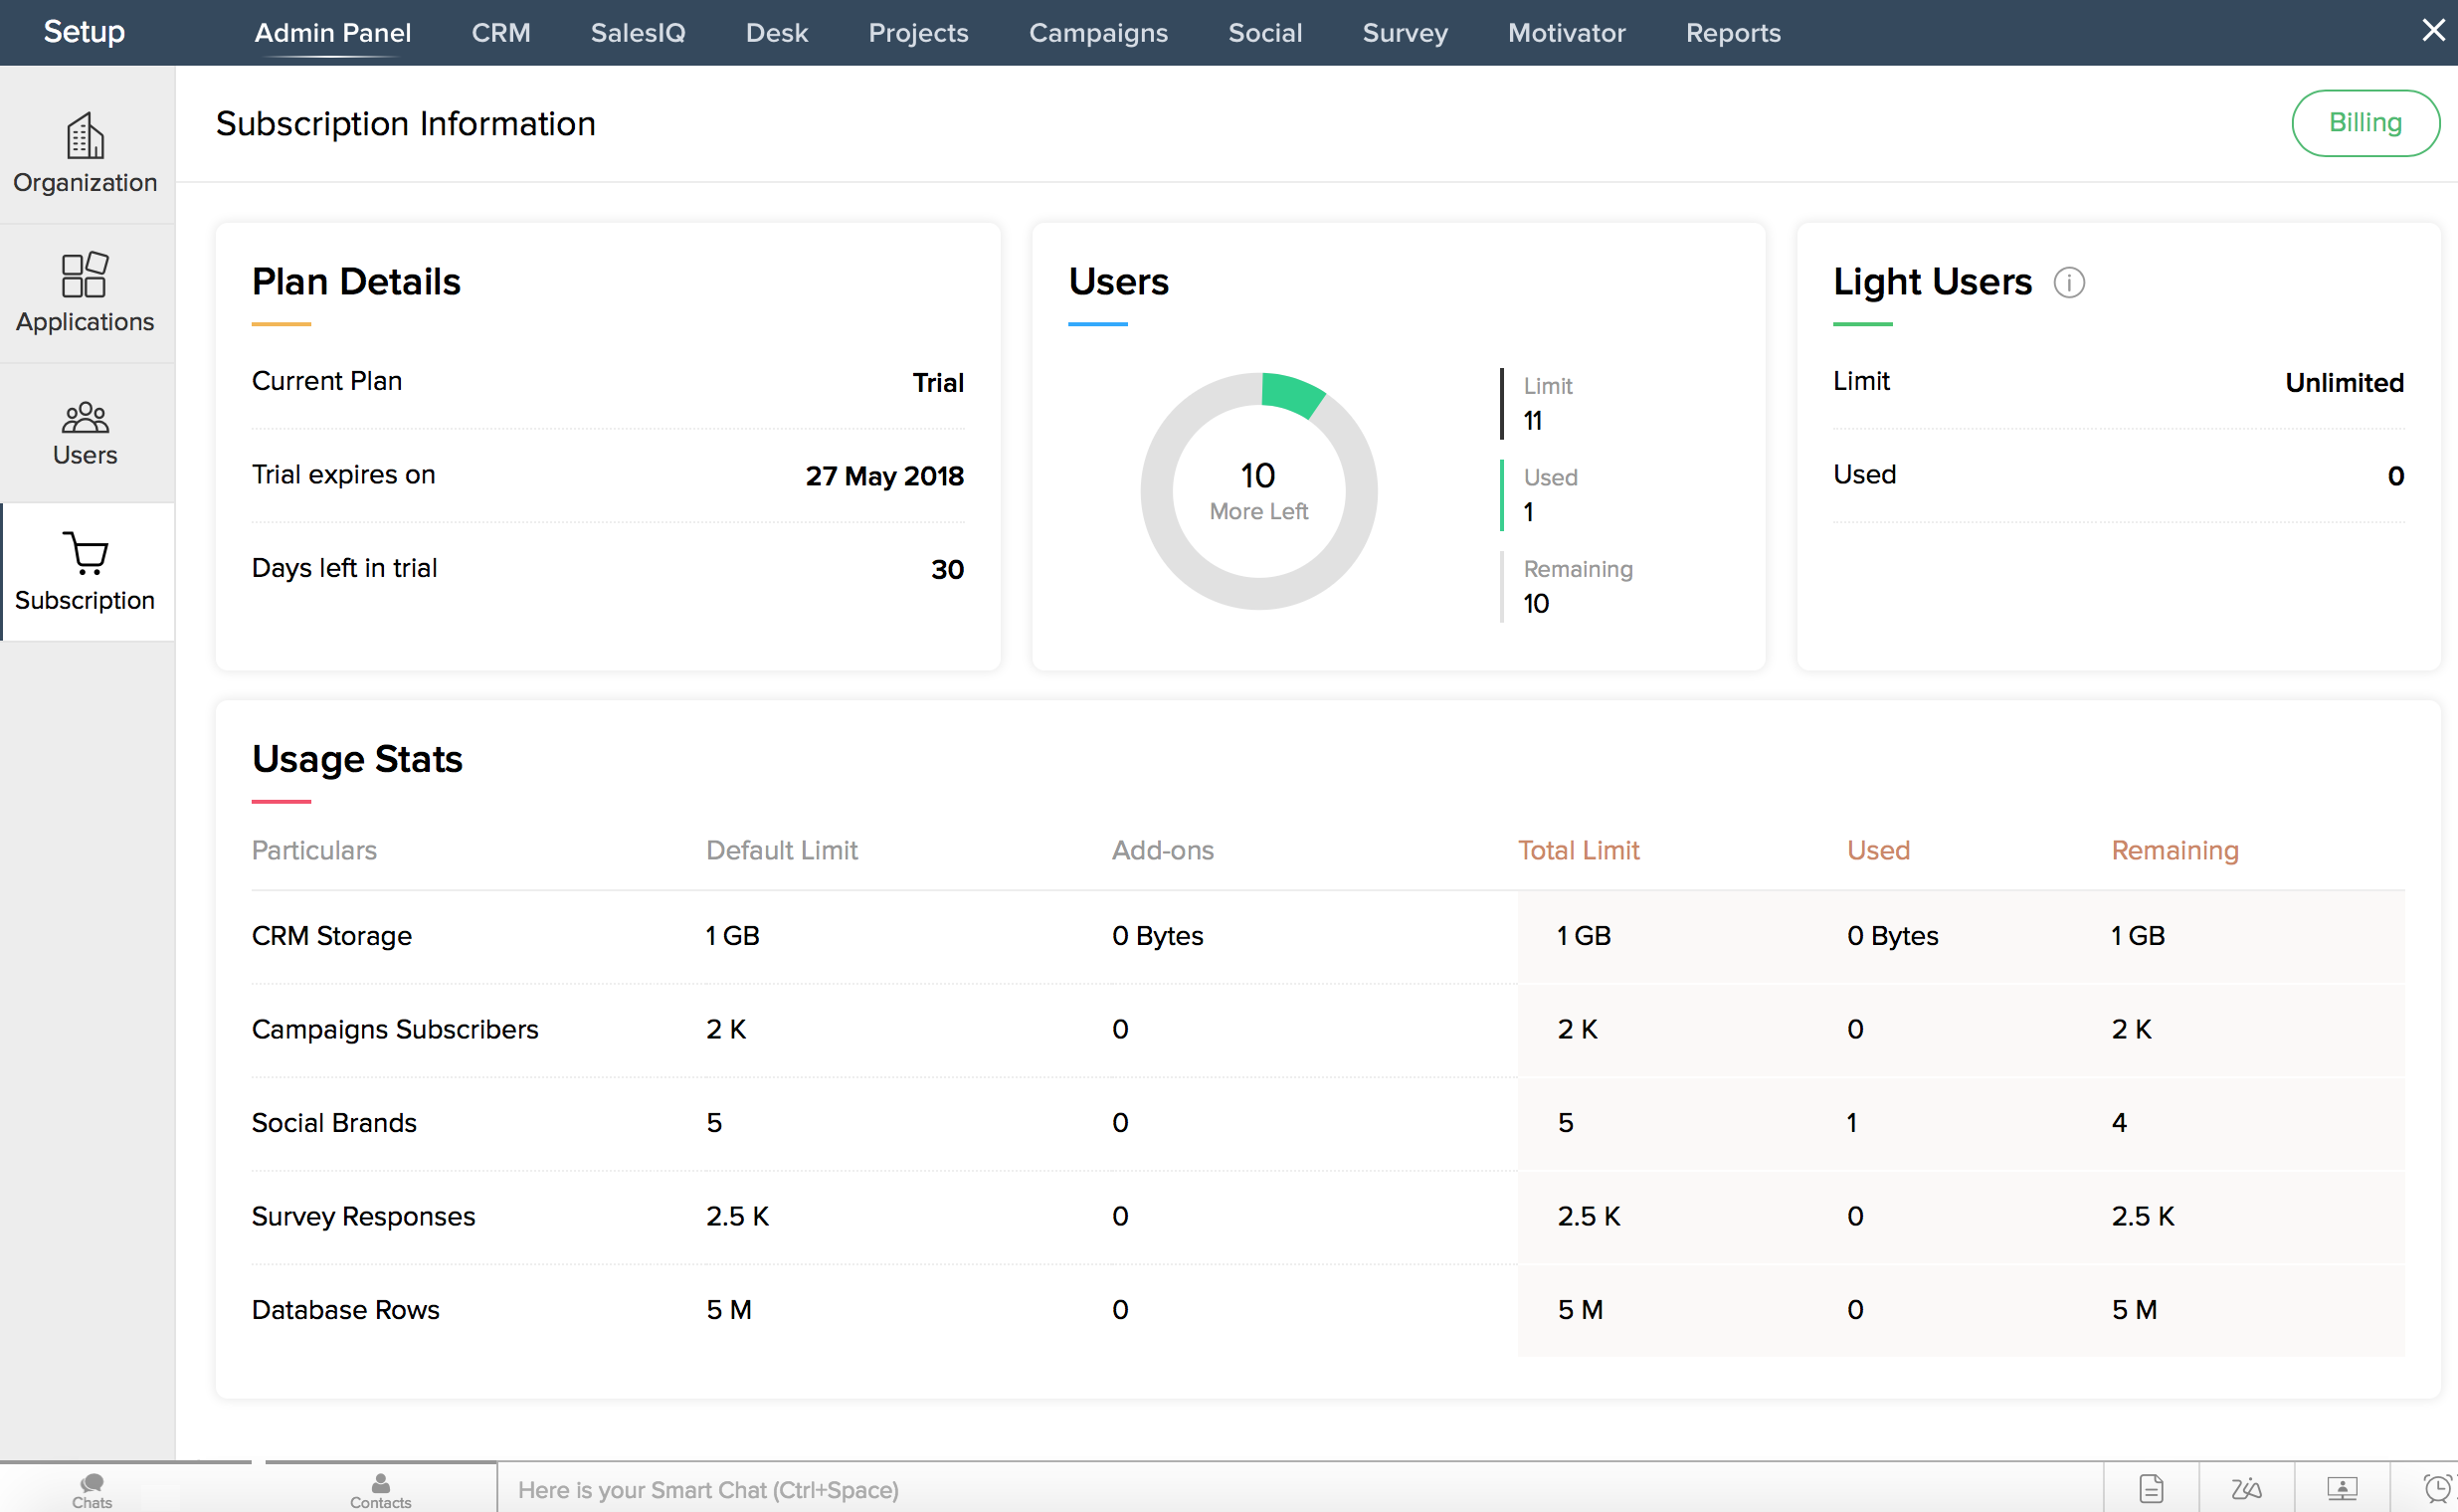
Task: Open the Campaigns tab
Action: (1097, 33)
